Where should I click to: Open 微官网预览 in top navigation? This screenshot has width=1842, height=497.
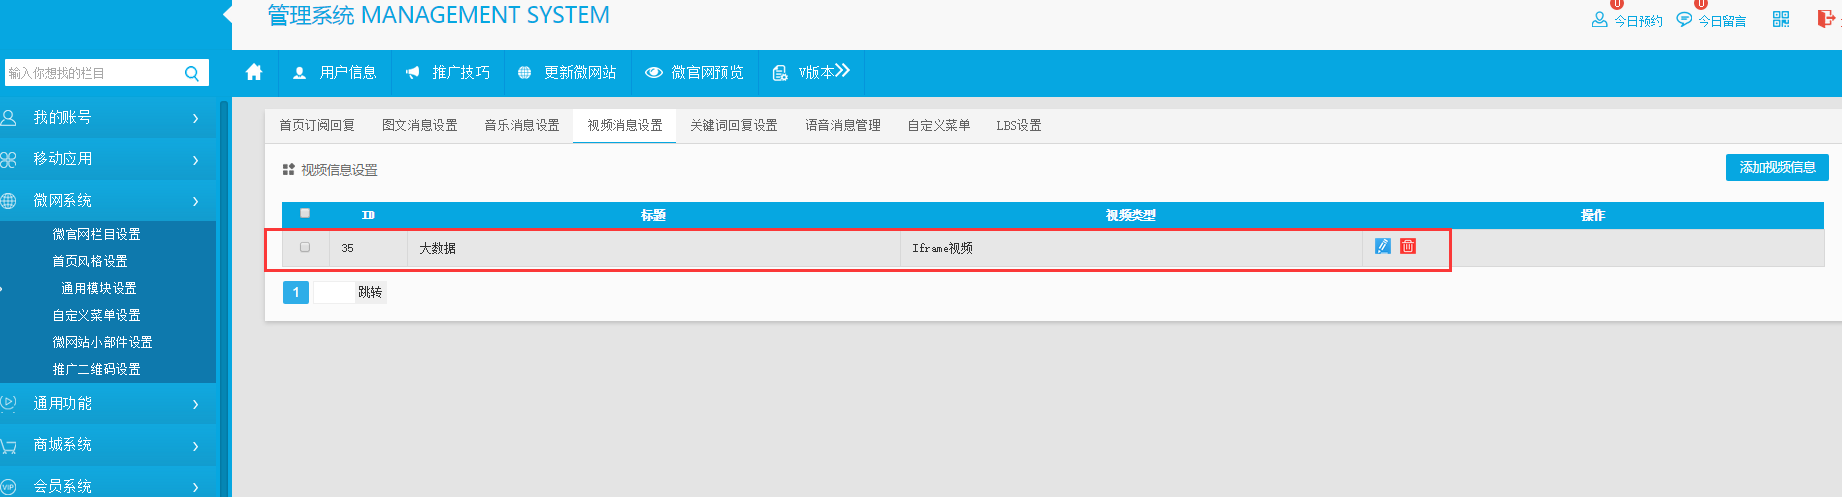[x=695, y=72]
